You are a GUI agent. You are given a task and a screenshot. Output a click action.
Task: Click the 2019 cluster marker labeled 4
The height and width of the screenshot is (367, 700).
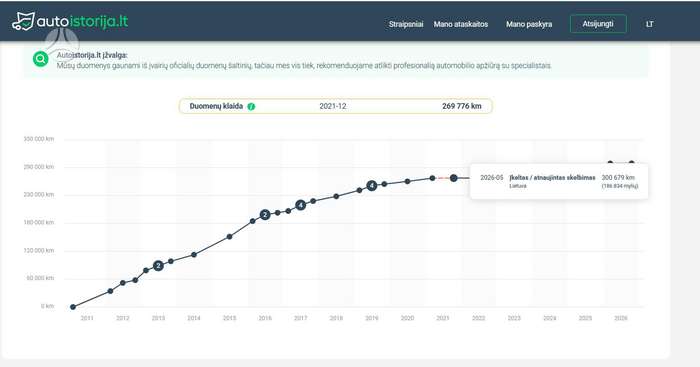pos(371,185)
